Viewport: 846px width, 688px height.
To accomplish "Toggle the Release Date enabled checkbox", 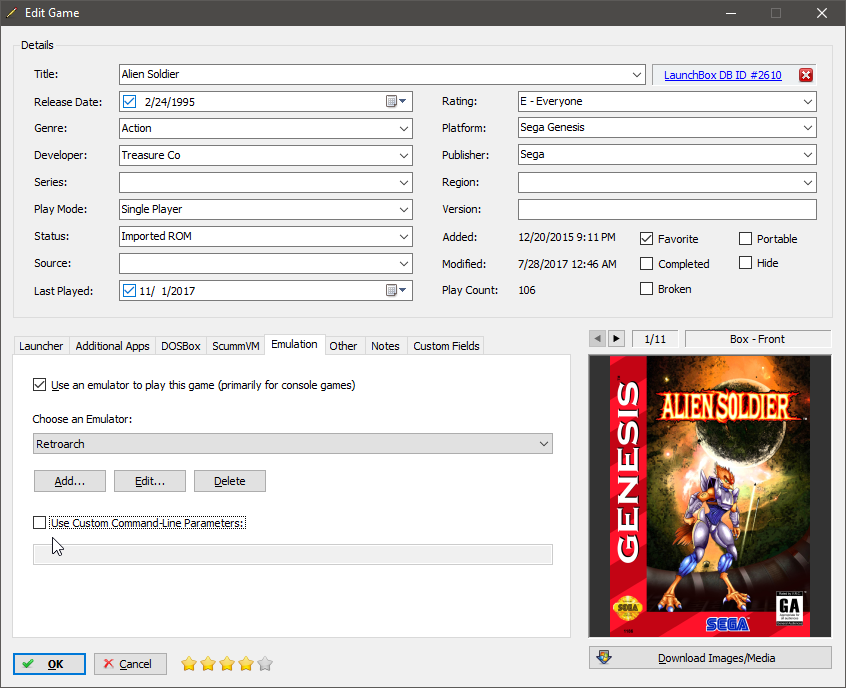I will point(129,101).
